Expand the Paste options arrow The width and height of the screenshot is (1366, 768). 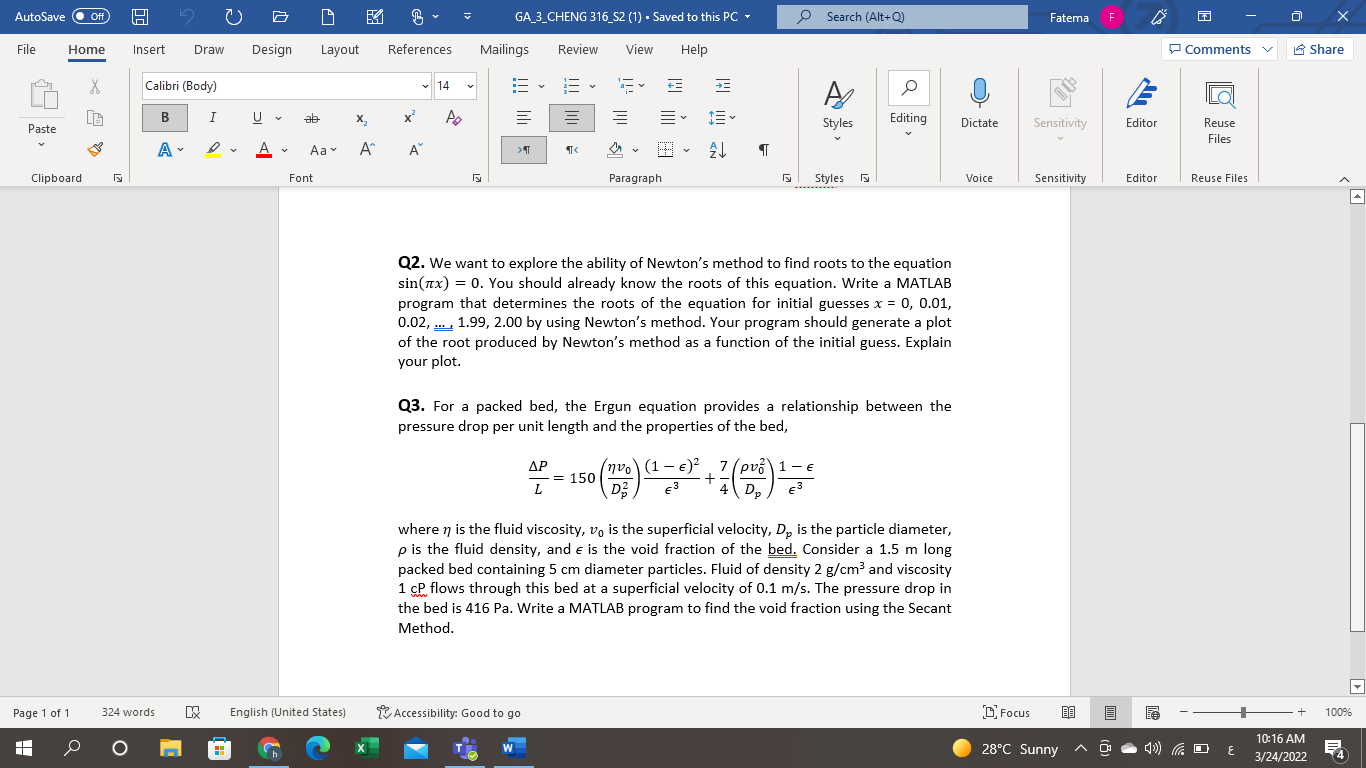point(42,144)
